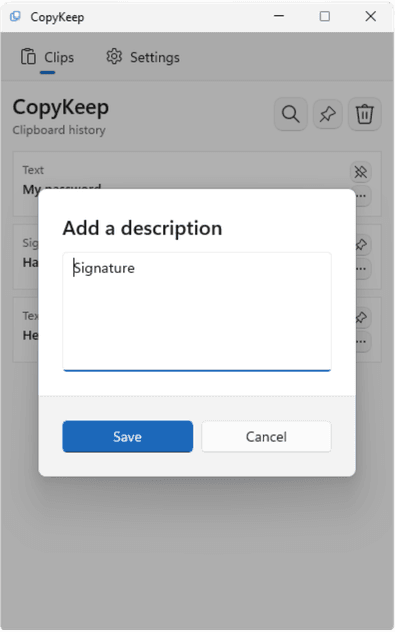Close the CopyKeep window
The image size is (395, 632).
pyautogui.click(x=370, y=16)
